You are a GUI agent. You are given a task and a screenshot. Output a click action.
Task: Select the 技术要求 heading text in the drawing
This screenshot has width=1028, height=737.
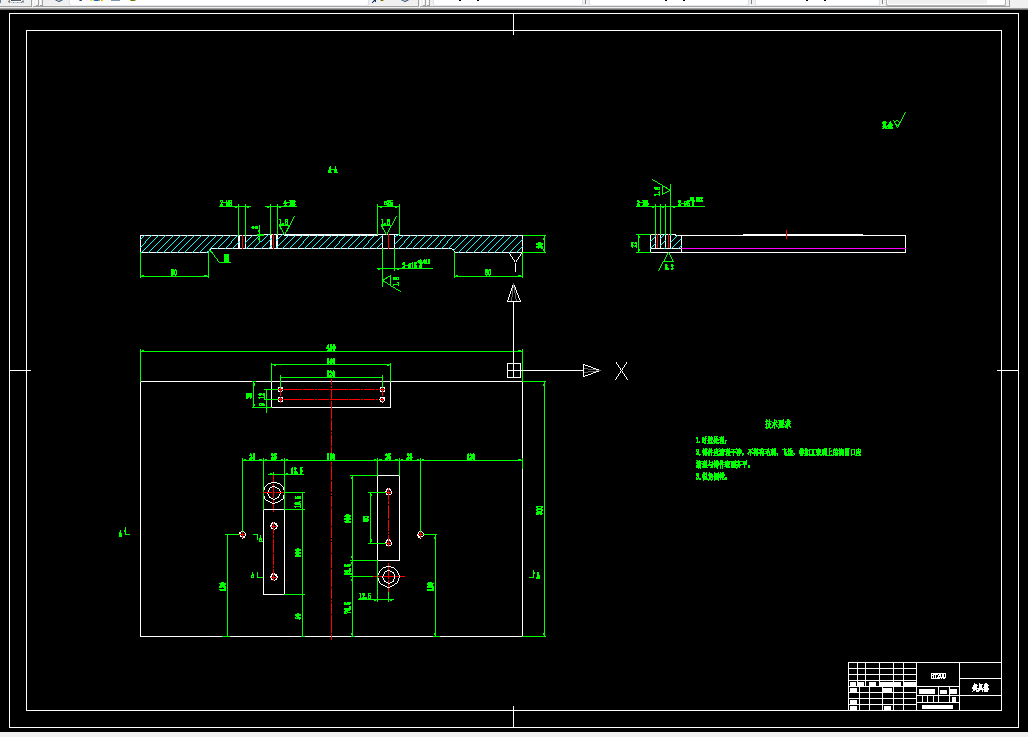(x=778, y=424)
